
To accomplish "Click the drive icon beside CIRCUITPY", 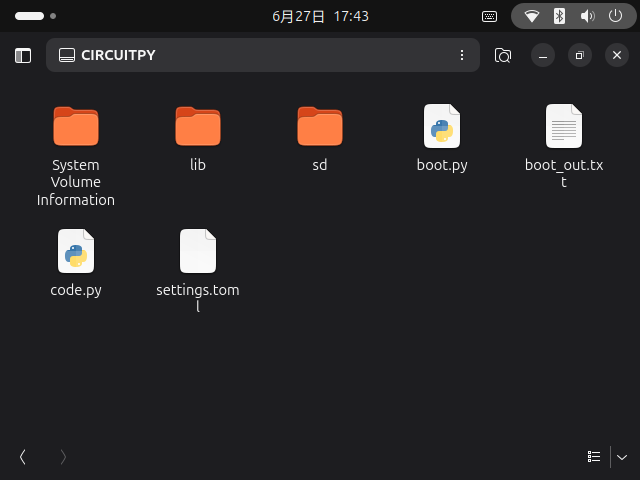I will coord(67,55).
